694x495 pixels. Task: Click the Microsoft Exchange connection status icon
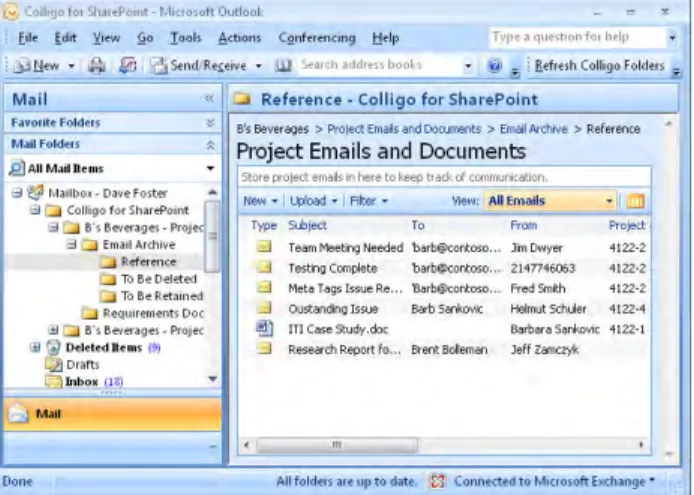(437, 481)
